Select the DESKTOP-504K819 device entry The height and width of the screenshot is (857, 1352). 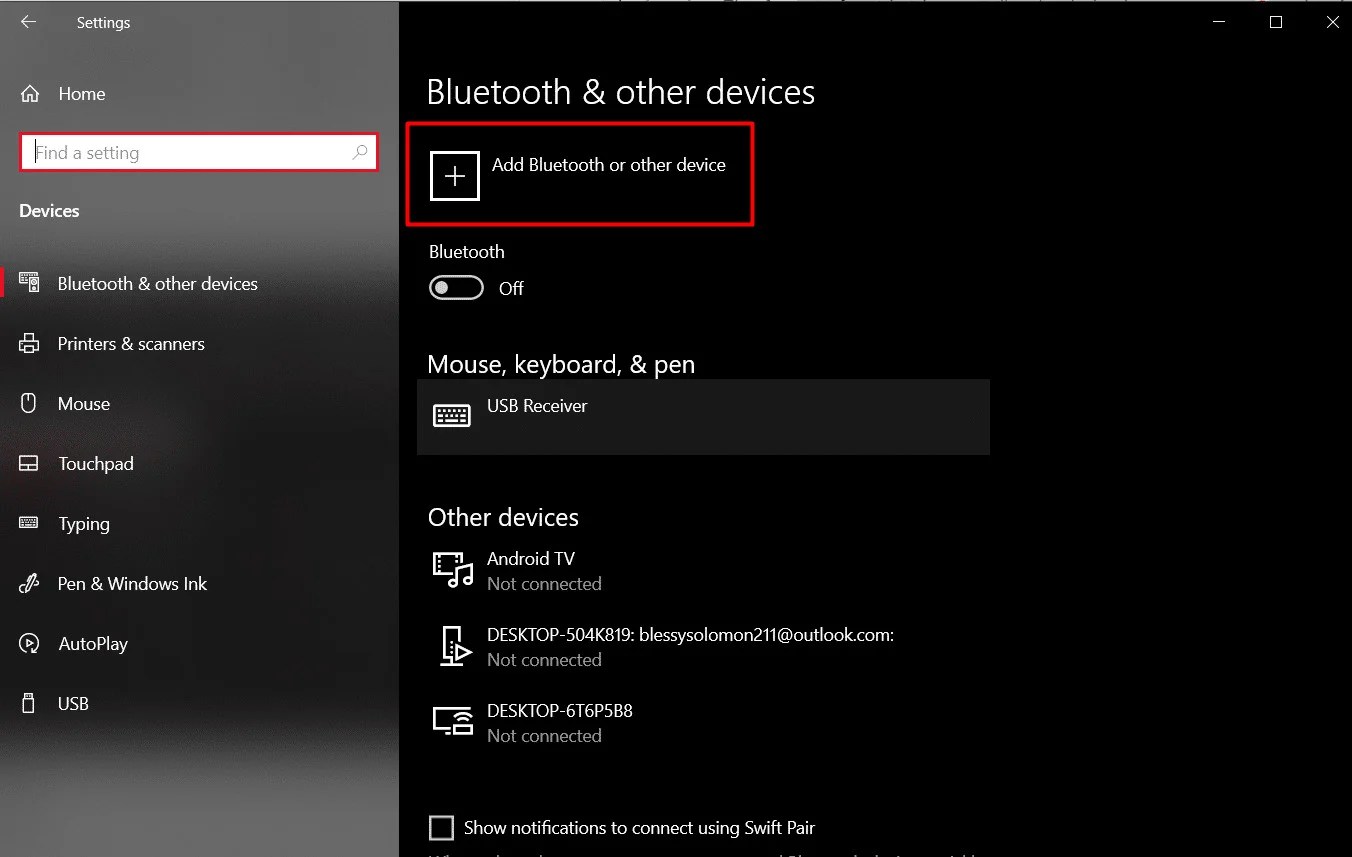tap(690, 646)
